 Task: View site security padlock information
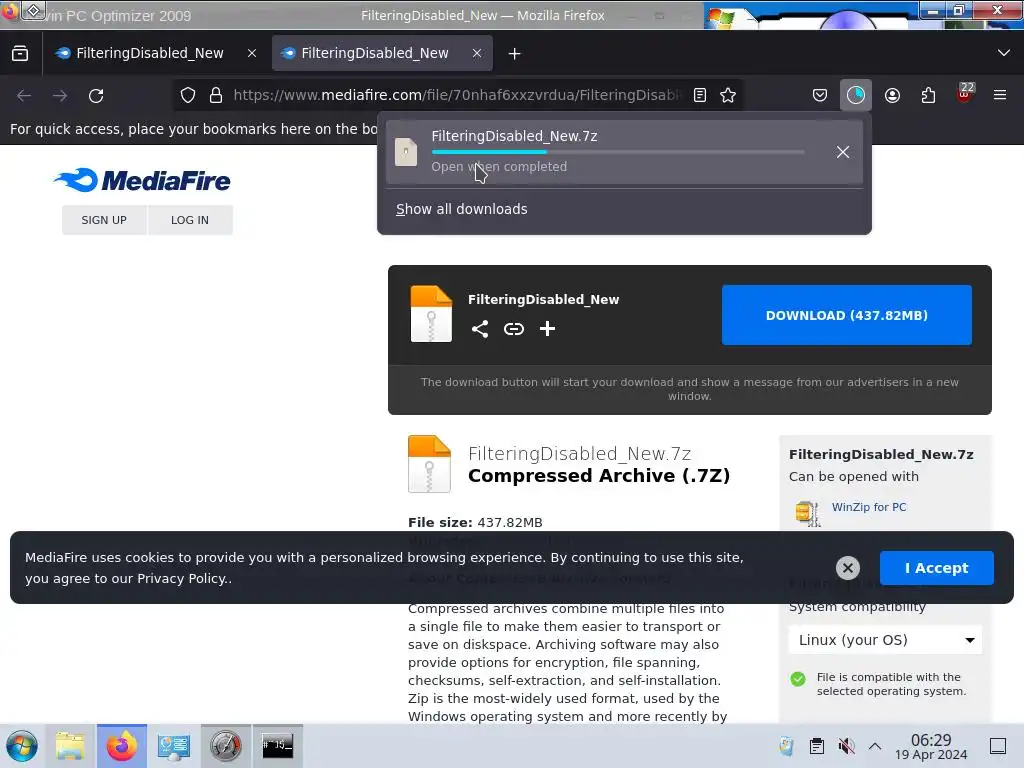point(216,95)
